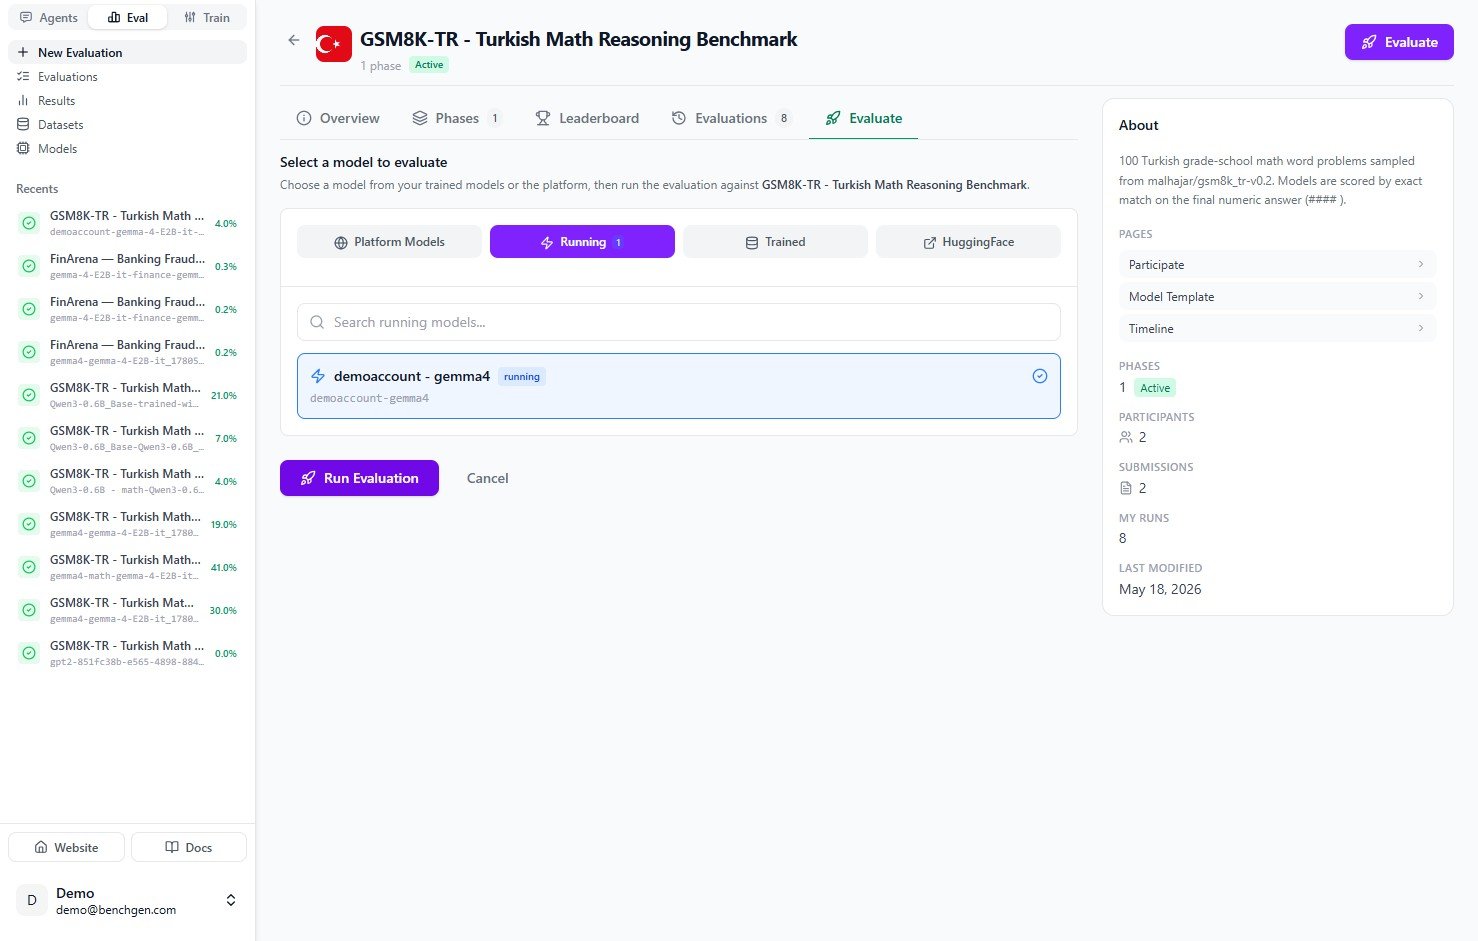Open New Evaluation in the sidebar
This screenshot has width=1478, height=941.
point(127,52)
